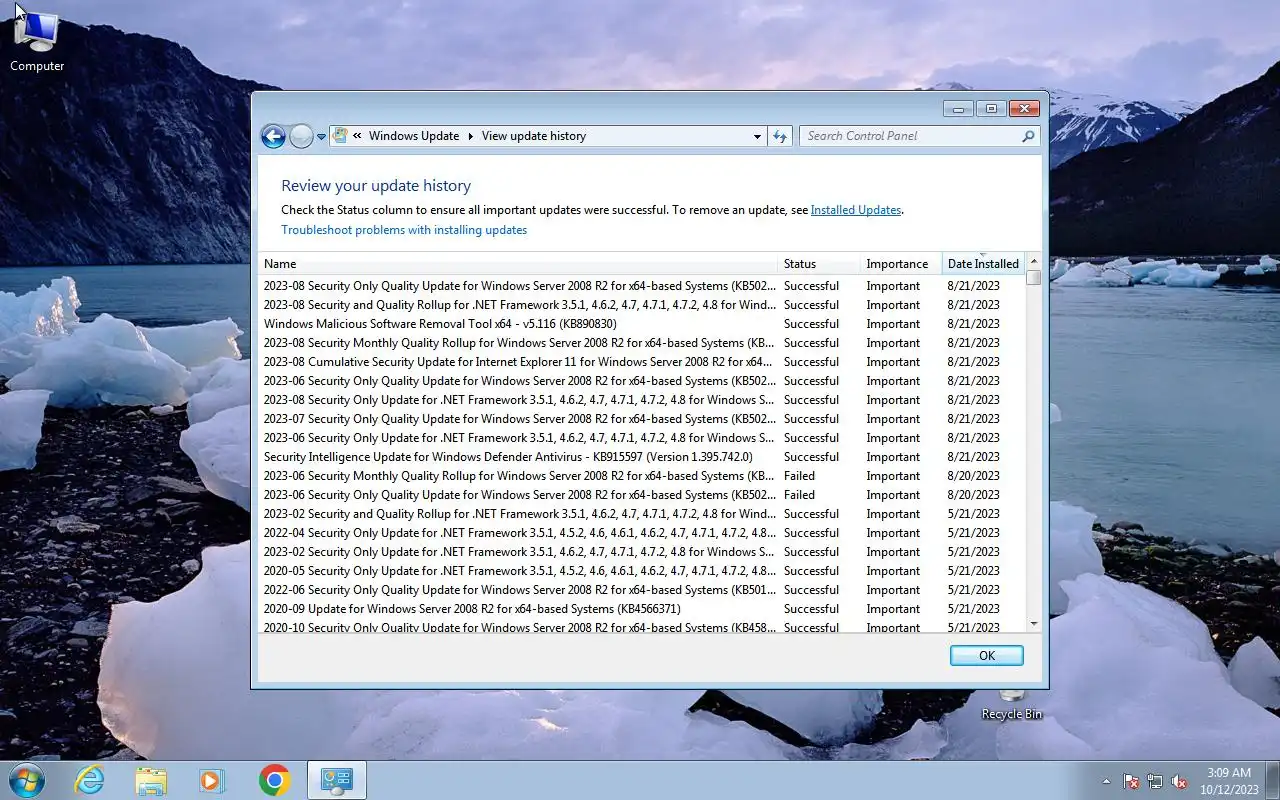Open the Recycle Bin desktop icon

pos(1012,705)
